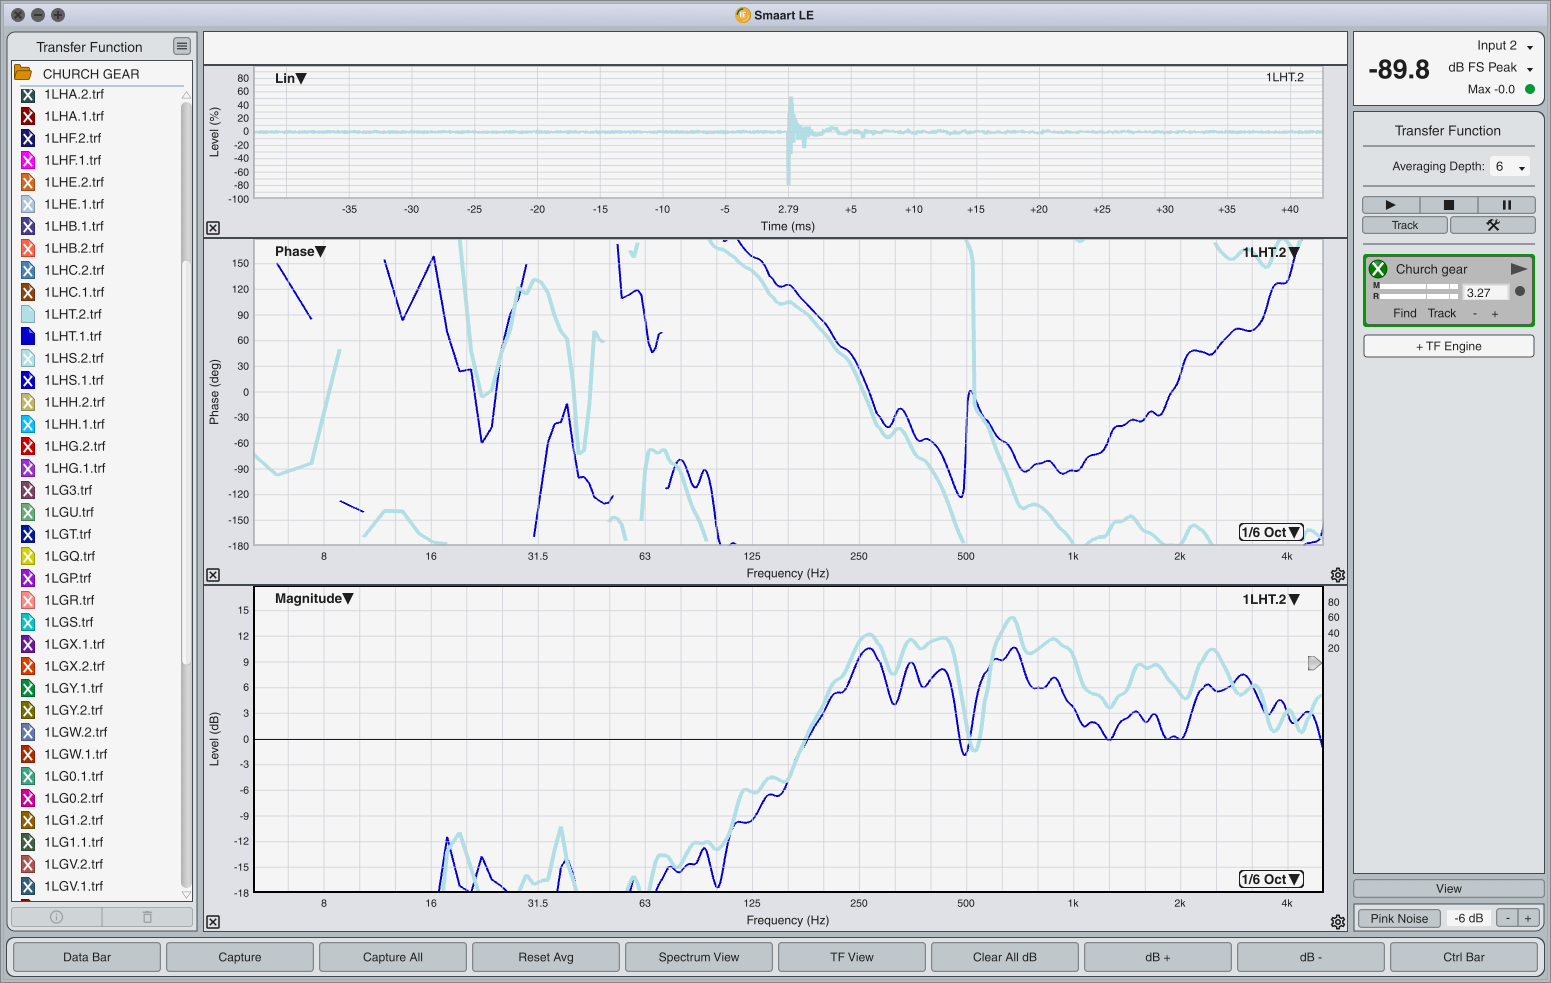Open Magnitude plot 1/6 Oct smoothing dropdown
Screen dimensions: 1551x983
pos(1271,879)
